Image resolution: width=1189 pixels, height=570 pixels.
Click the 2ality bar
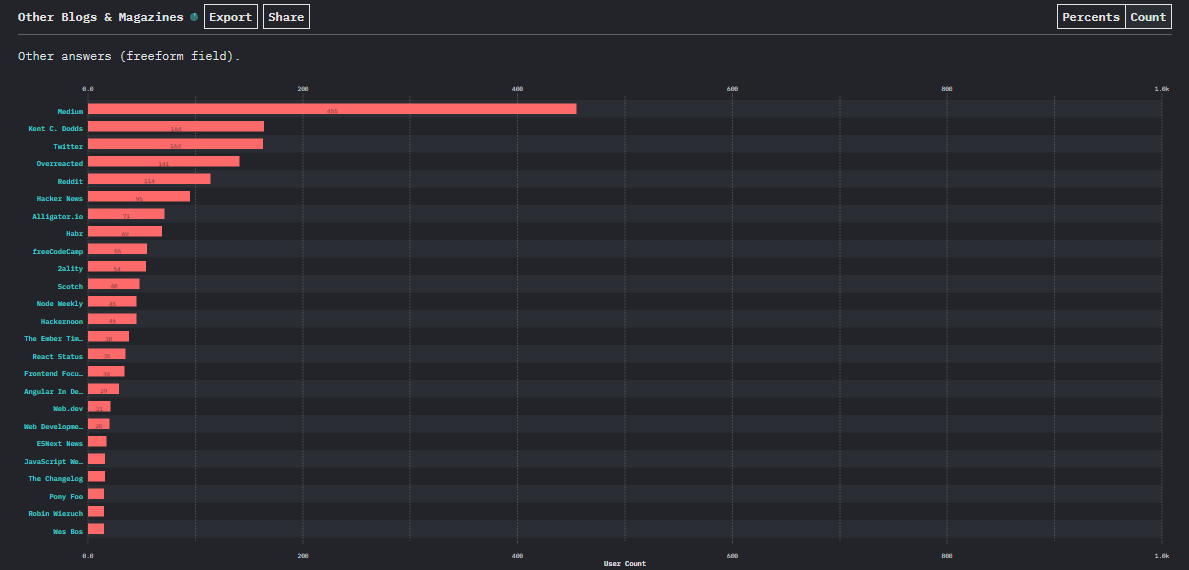tap(117, 266)
